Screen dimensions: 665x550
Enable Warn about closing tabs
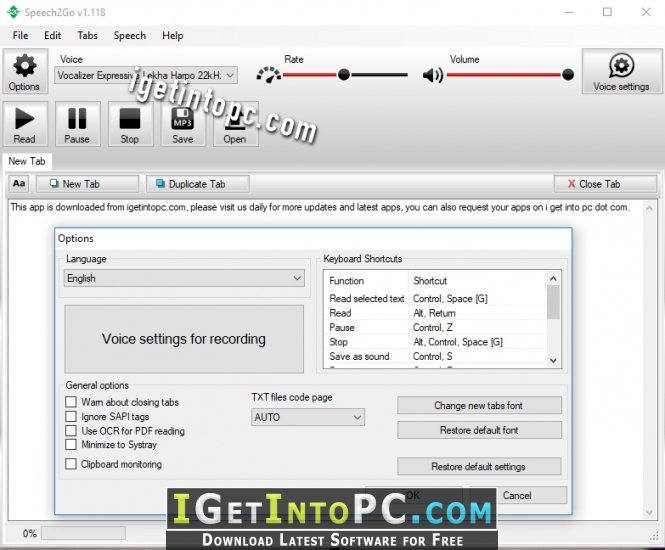coord(71,402)
